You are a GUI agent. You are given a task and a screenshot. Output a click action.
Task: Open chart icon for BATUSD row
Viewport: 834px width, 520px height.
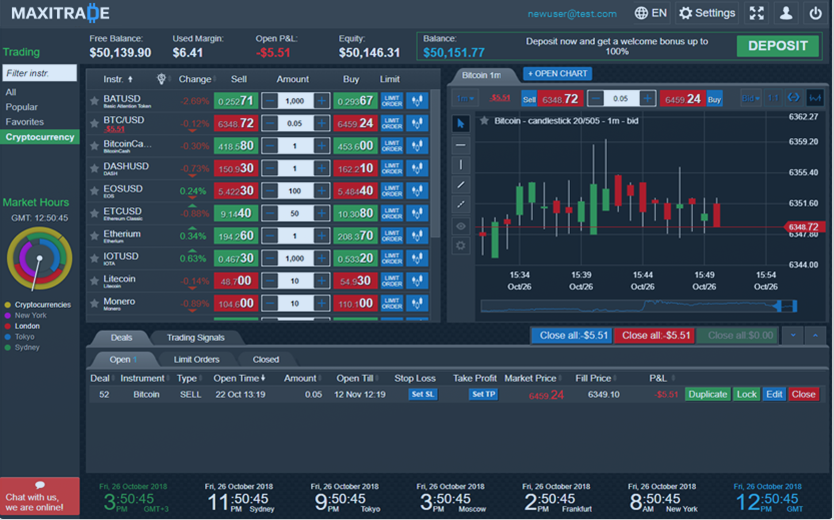(417, 100)
